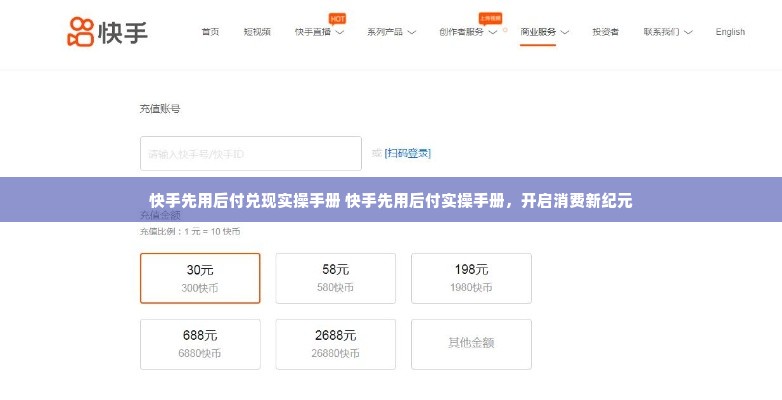Click 扫码登录 link

click(x=407, y=154)
